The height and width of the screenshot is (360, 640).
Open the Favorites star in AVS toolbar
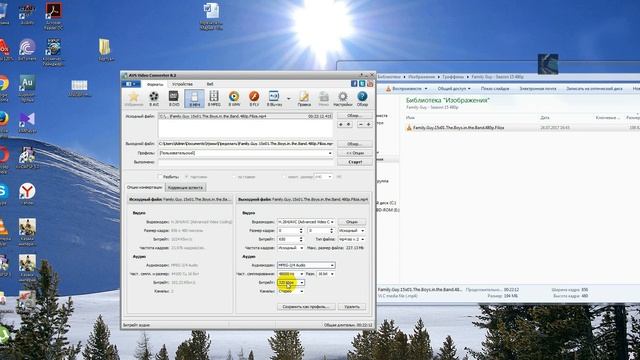coord(133,98)
